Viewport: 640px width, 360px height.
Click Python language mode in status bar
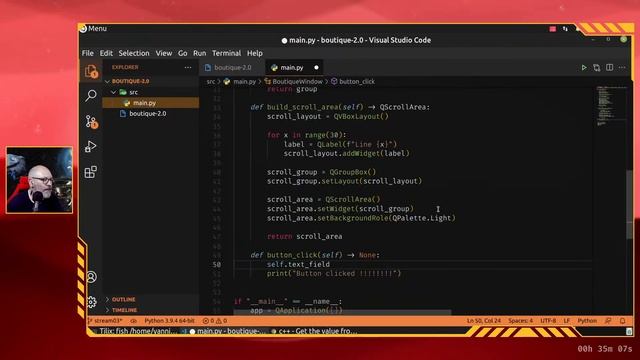pos(587,321)
